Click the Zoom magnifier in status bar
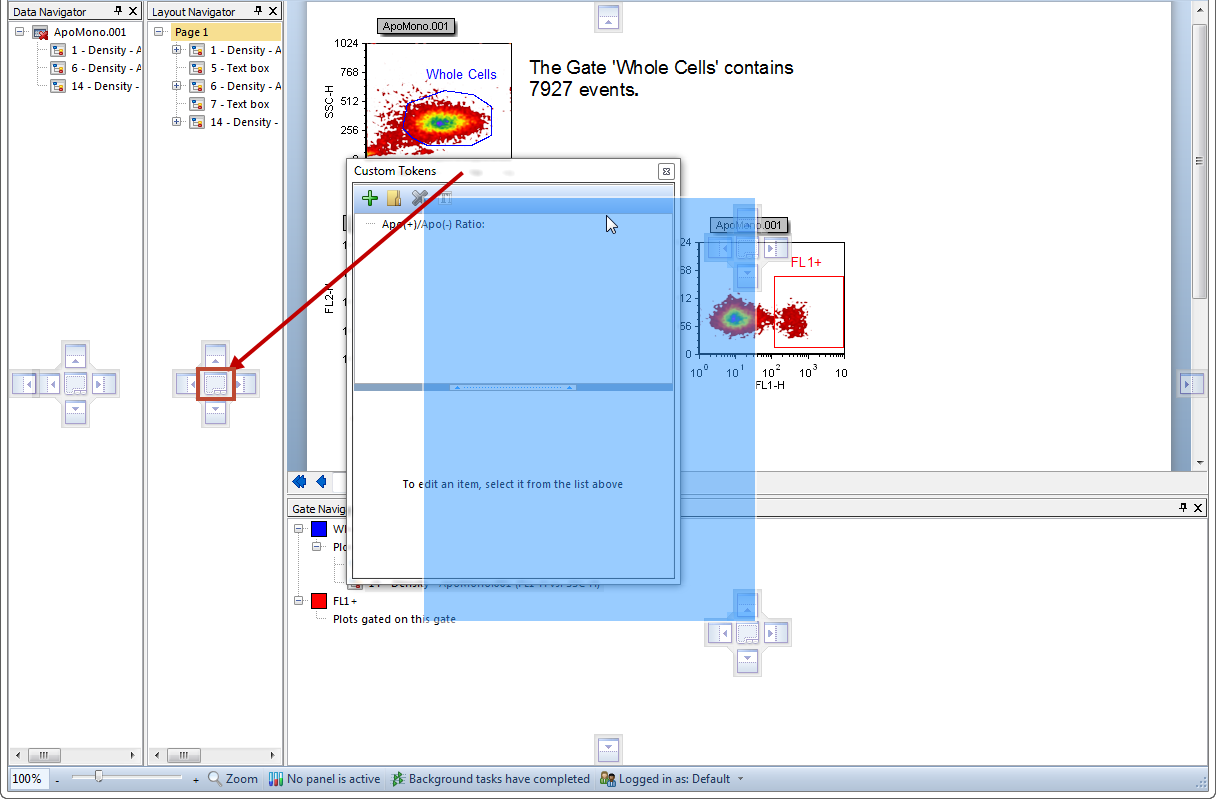This screenshot has width=1216, height=799. click(x=215, y=778)
